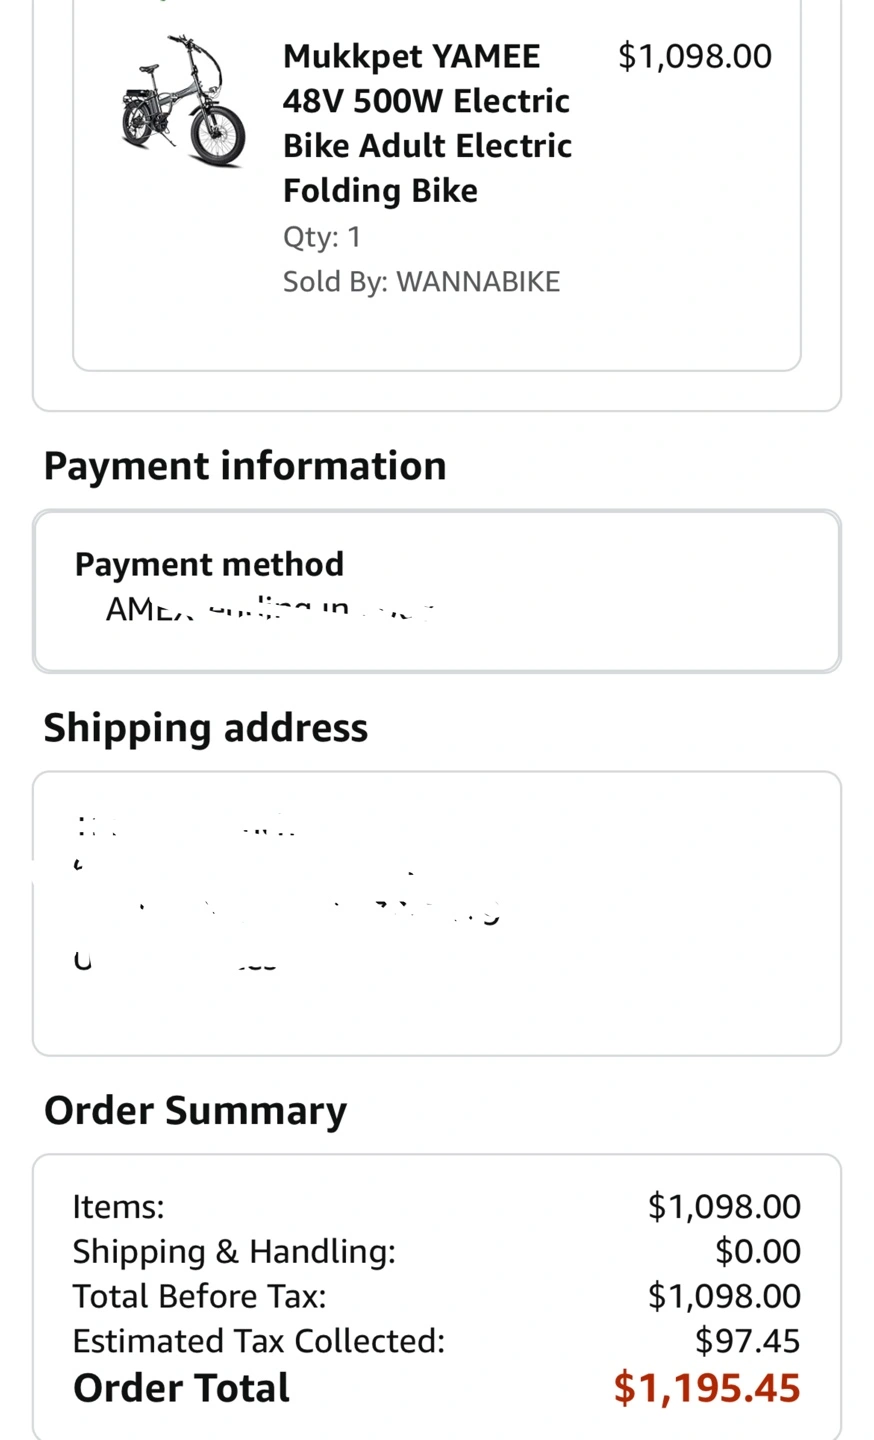Image resolution: width=874 pixels, height=1440 pixels.
Task: Click the Shipping address heading
Action: pyautogui.click(x=206, y=728)
